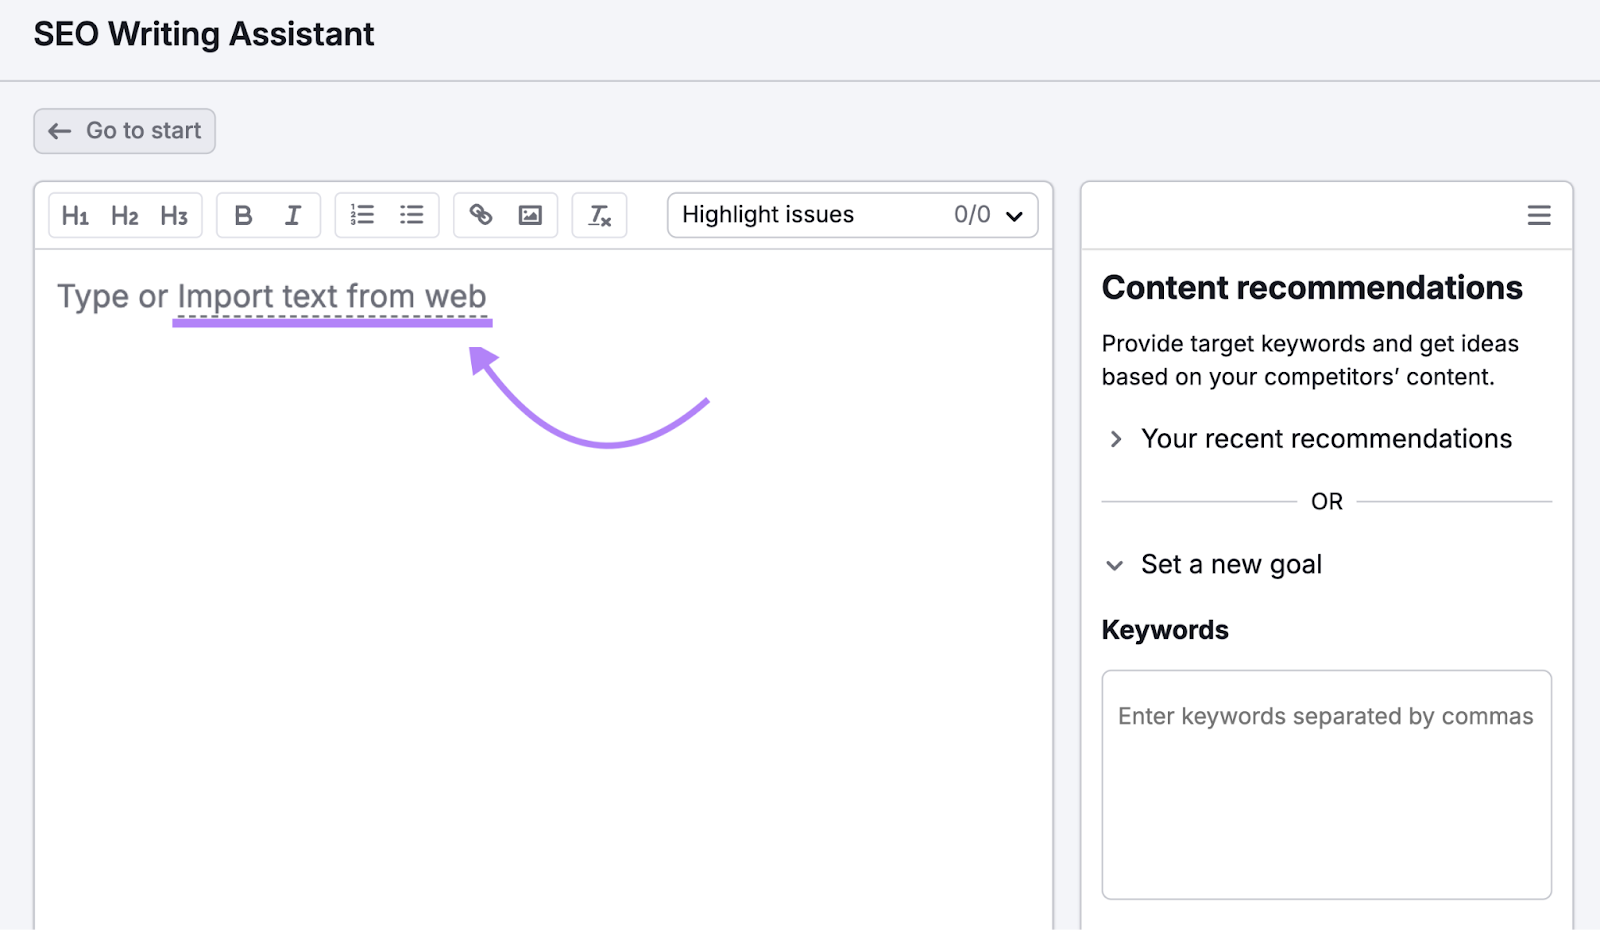
Task: Toggle italic text formatting
Action: click(293, 215)
